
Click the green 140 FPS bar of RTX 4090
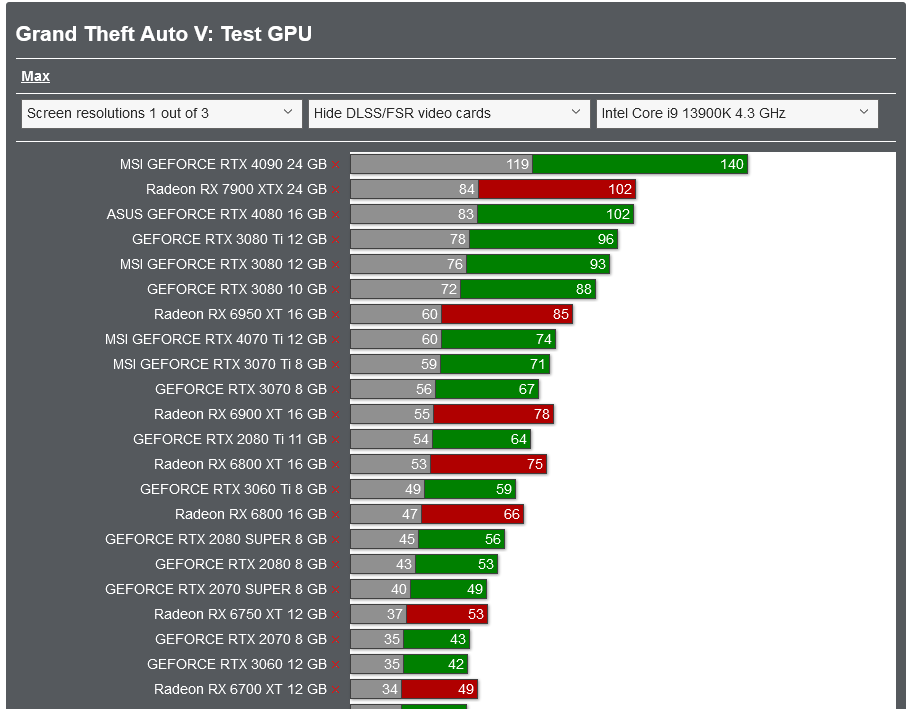point(640,164)
